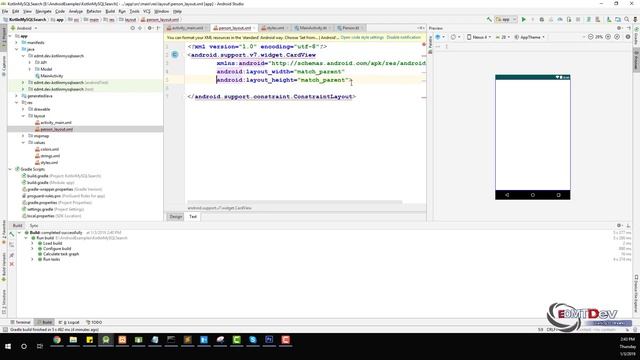Open Skype from the taskbar

tap(253, 340)
